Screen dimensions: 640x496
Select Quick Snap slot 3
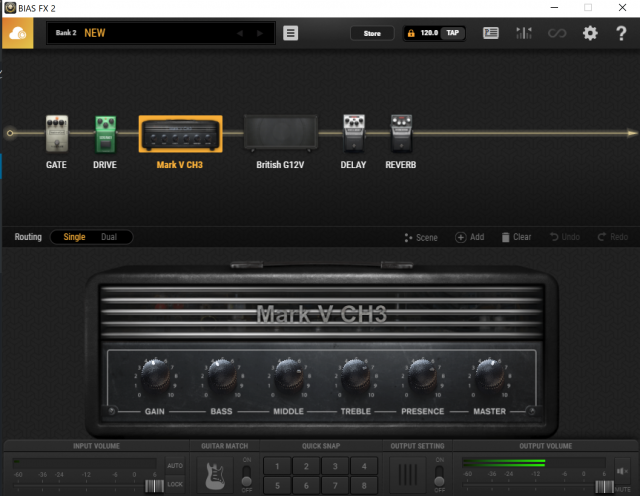click(x=335, y=466)
